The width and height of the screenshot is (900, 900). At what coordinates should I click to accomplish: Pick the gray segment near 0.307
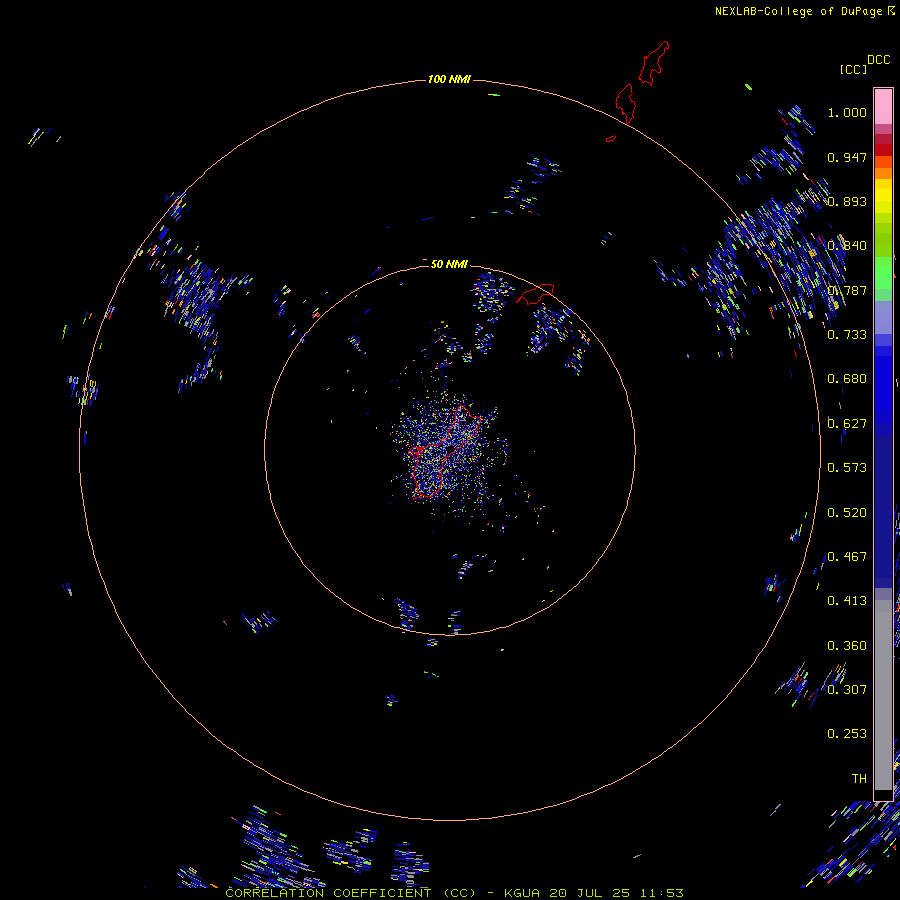[883, 695]
